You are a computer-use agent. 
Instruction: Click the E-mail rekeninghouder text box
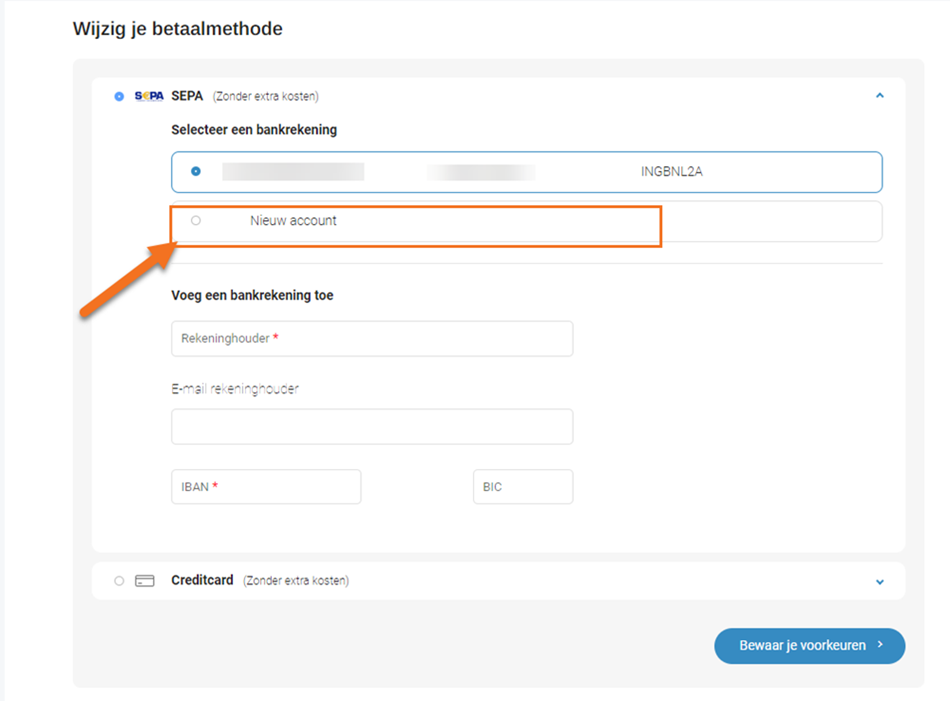(x=372, y=426)
